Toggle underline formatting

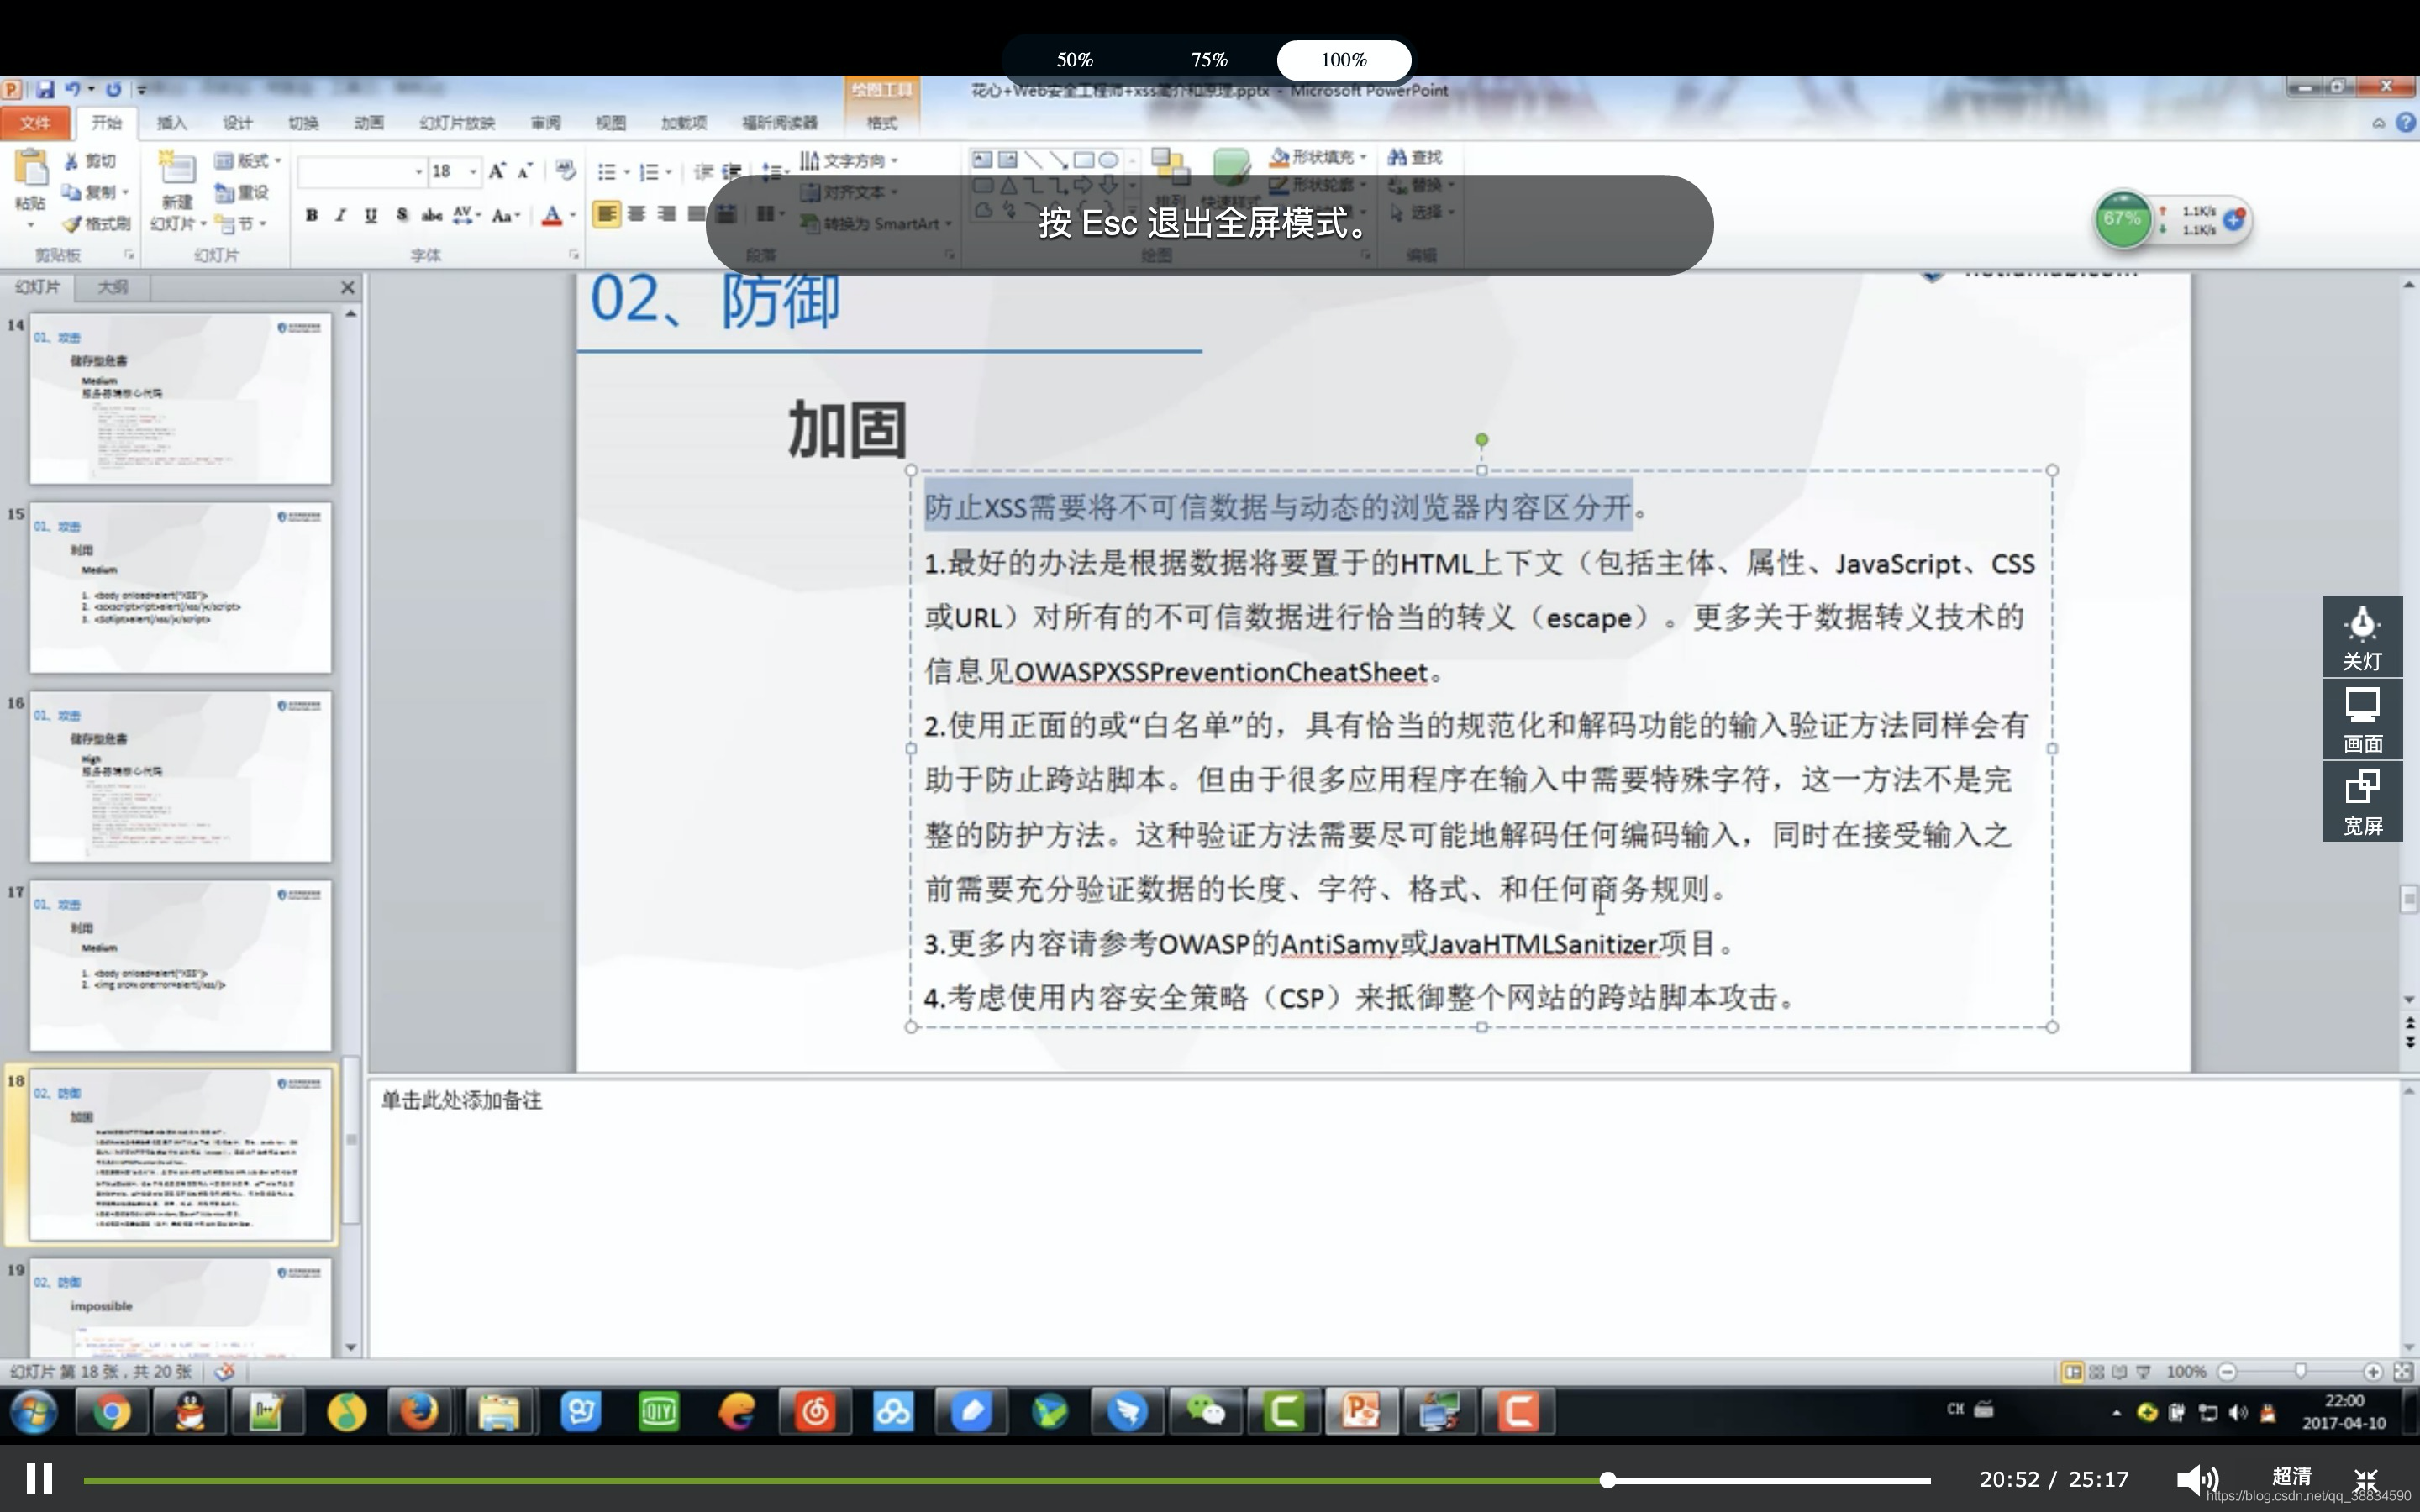(x=371, y=215)
